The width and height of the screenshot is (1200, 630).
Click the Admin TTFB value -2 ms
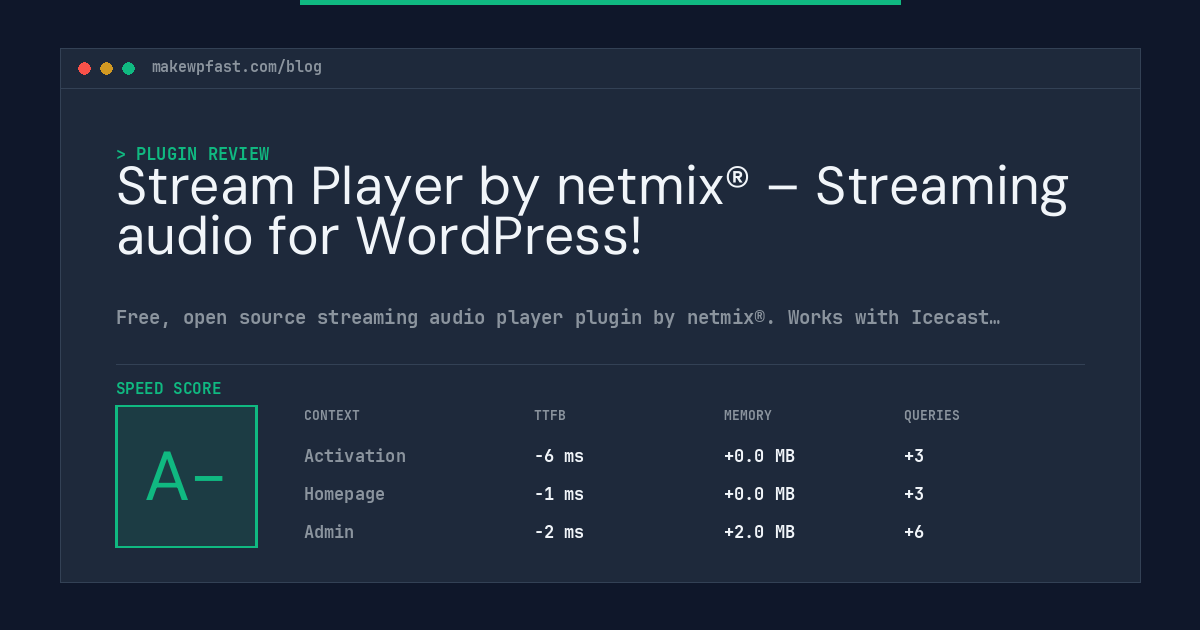coord(559,532)
